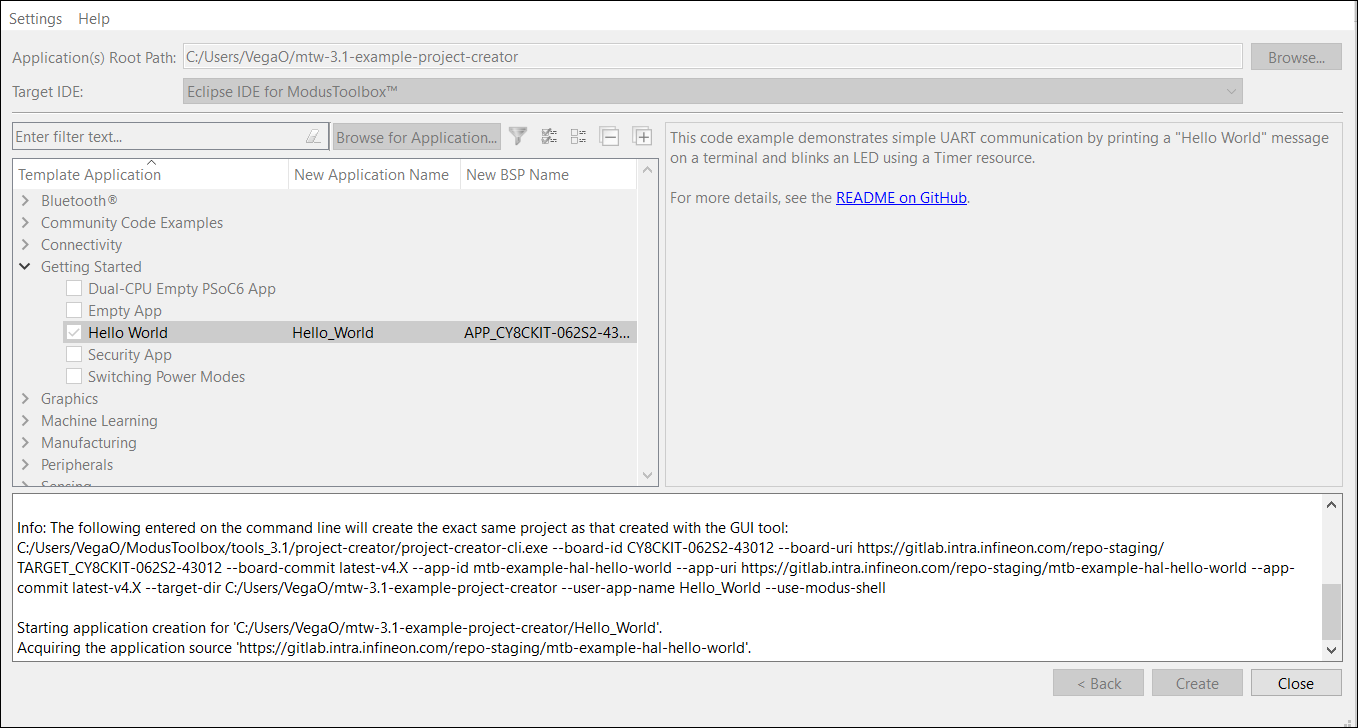Image resolution: width=1358 pixels, height=728 pixels.
Task: Expand the Peripherals category
Action: coord(25,464)
